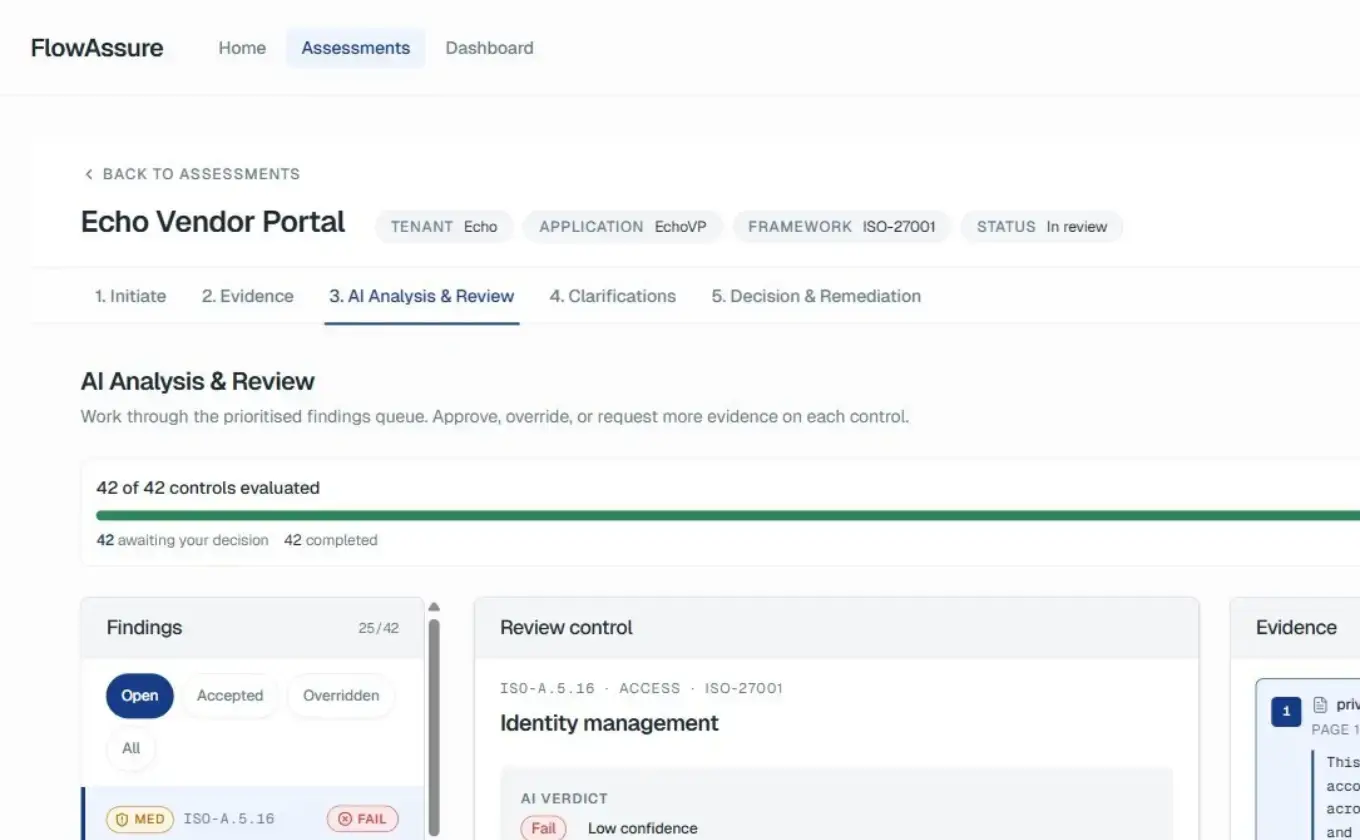Switch to the 1. Initiate step
Screen dimensions: 1360x840
pos(131,296)
